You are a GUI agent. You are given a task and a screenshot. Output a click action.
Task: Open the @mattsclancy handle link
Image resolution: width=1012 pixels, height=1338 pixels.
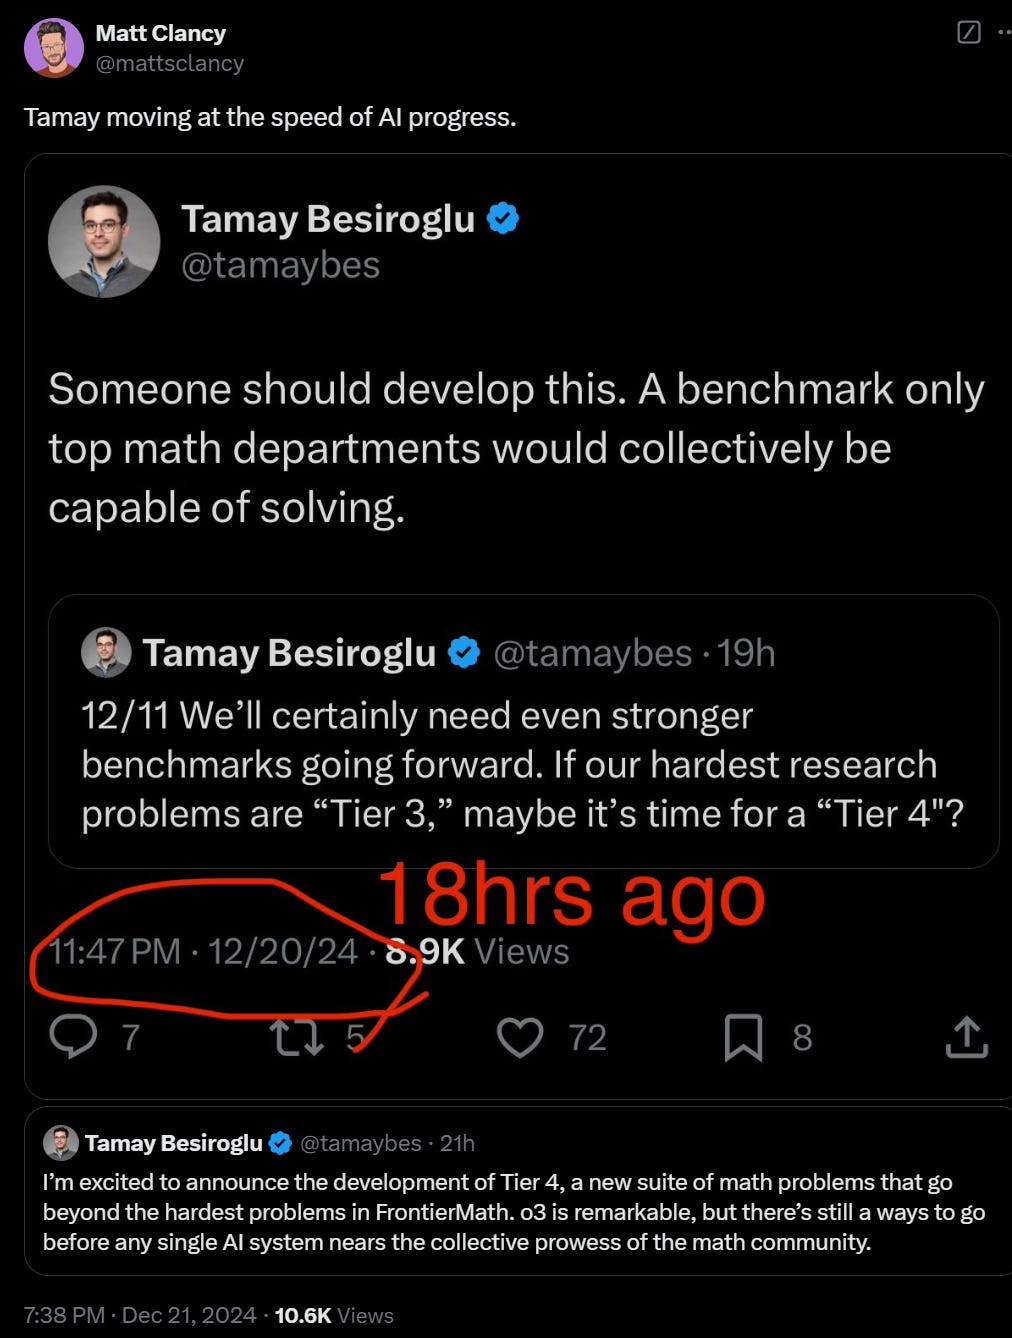coord(169,63)
